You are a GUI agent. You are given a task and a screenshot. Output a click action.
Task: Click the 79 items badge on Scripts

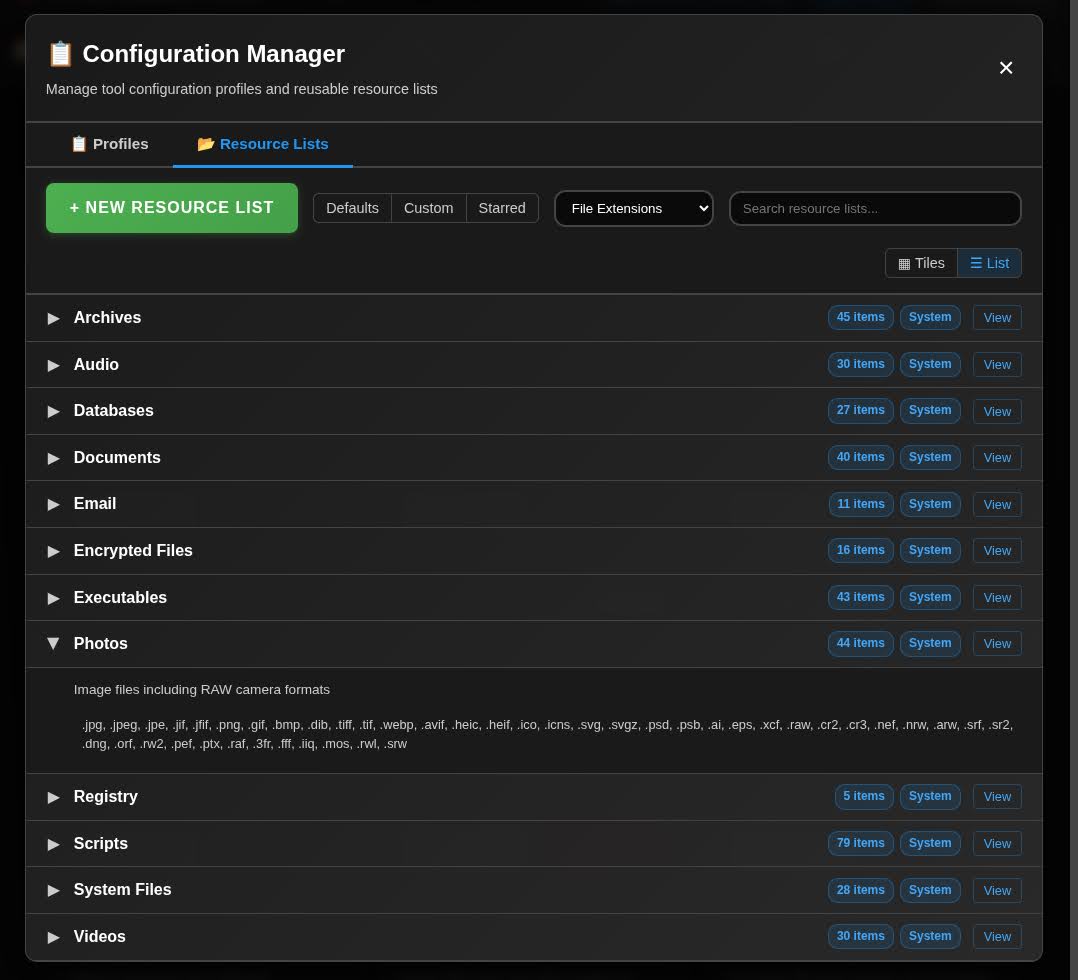pyautogui.click(x=860, y=842)
